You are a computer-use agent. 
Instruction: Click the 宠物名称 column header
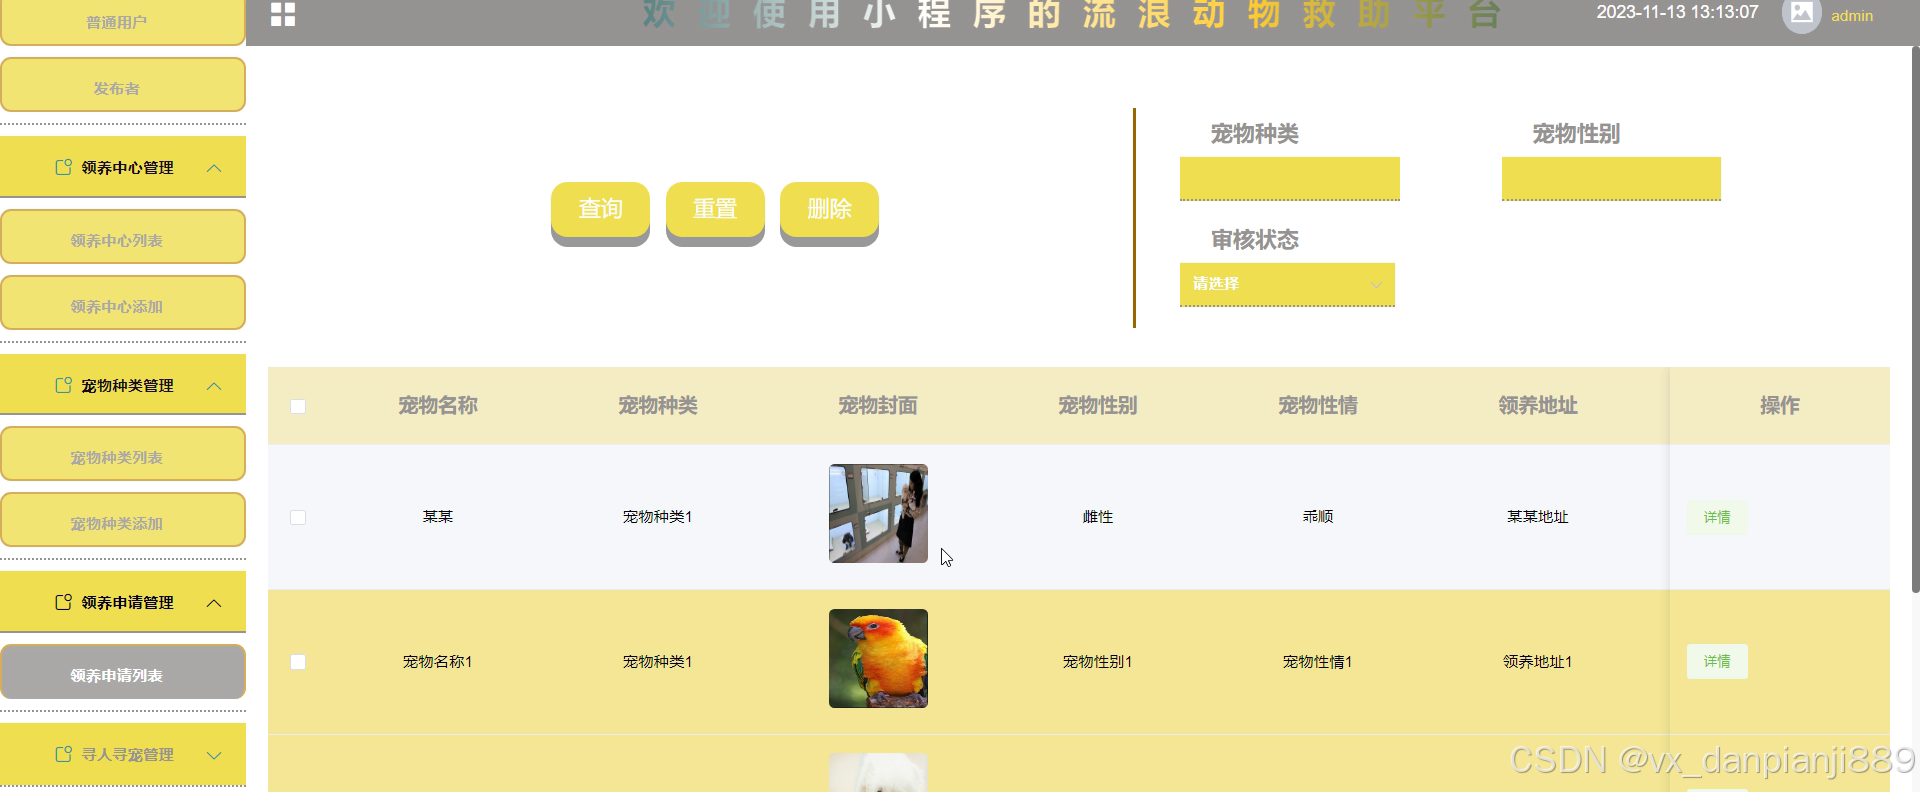438,406
